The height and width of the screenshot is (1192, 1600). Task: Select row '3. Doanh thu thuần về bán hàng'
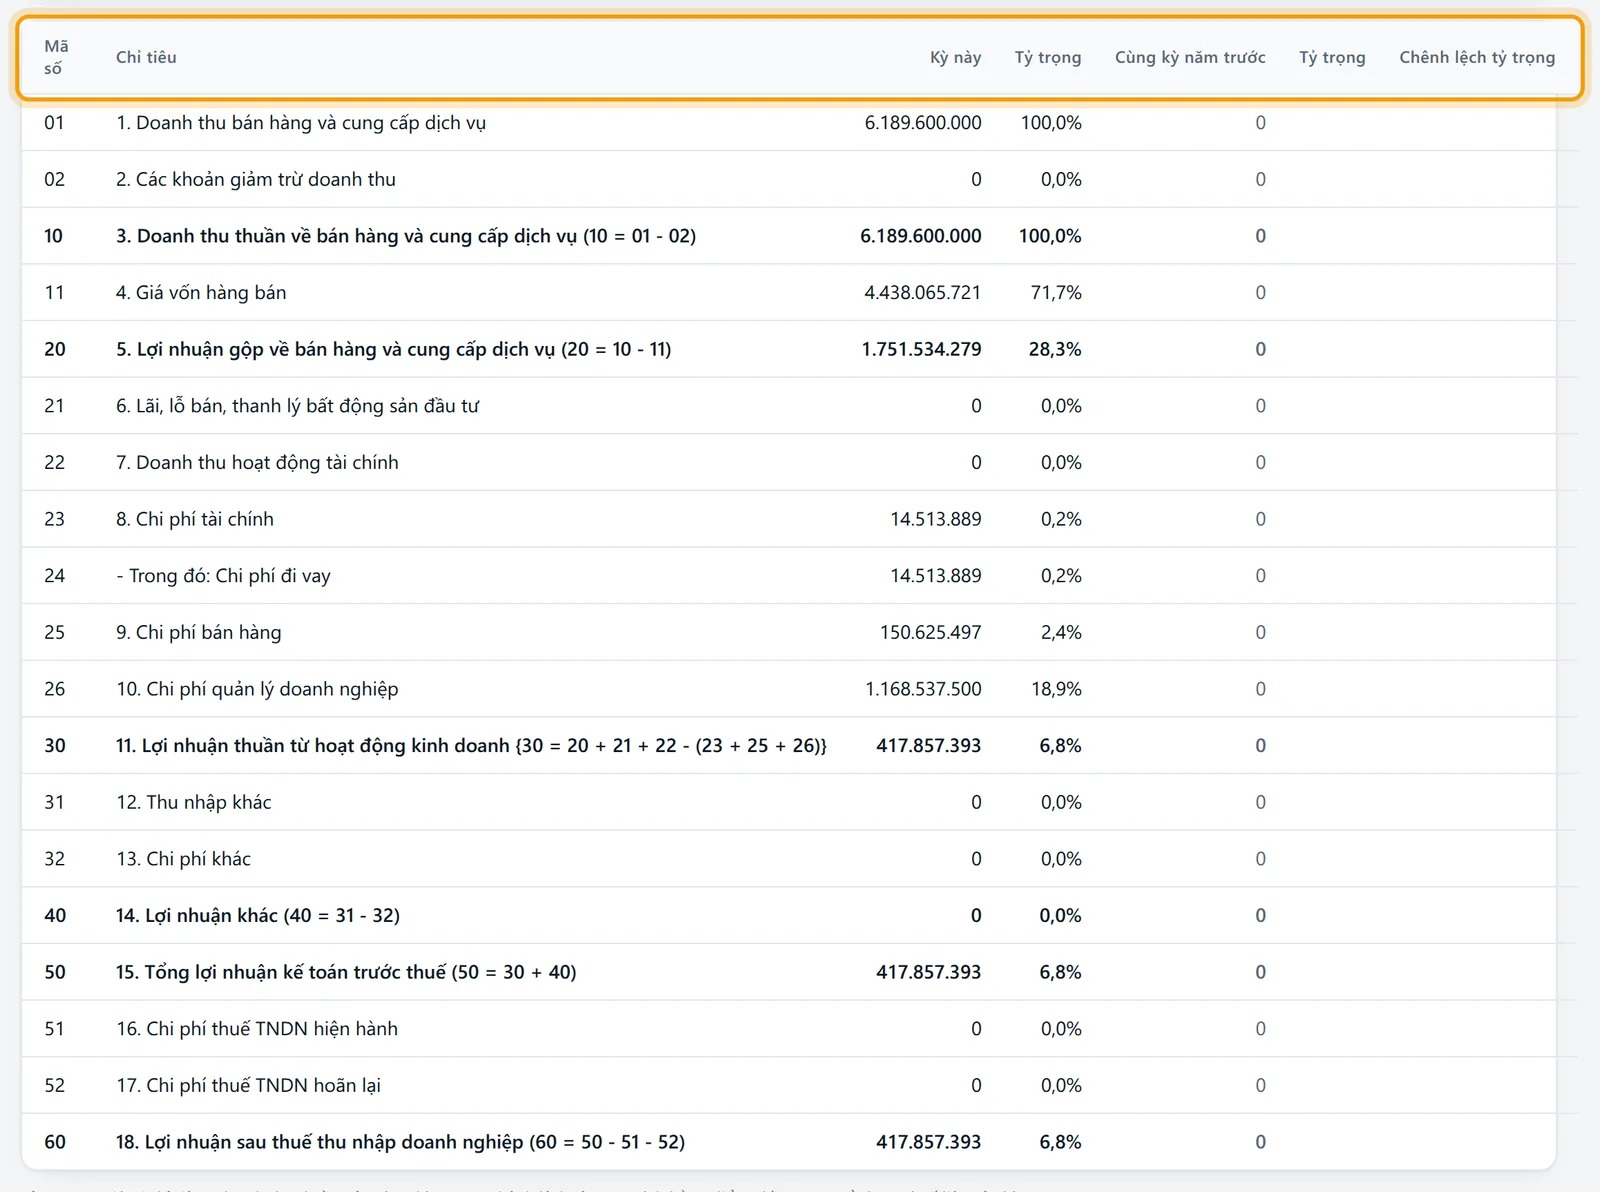coord(789,236)
